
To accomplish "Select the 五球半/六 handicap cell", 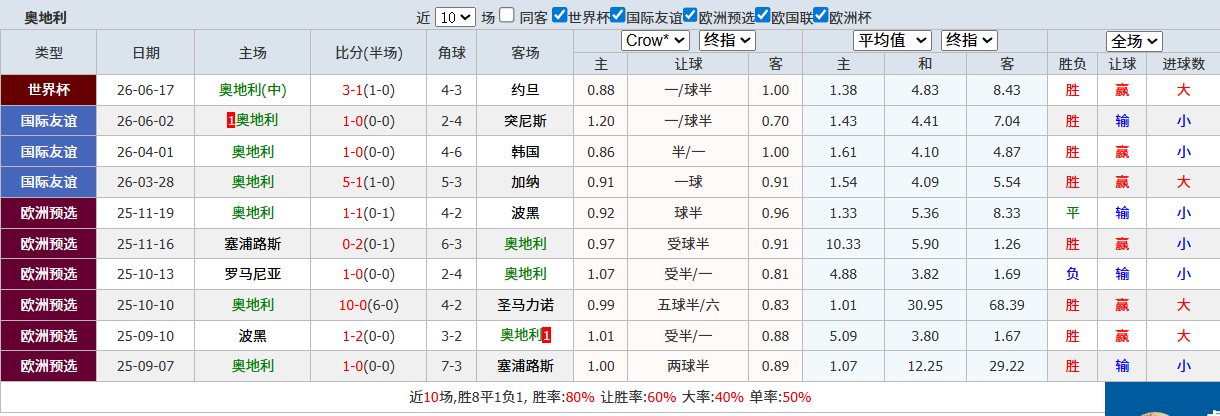I will pyautogui.click(x=688, y=305).
